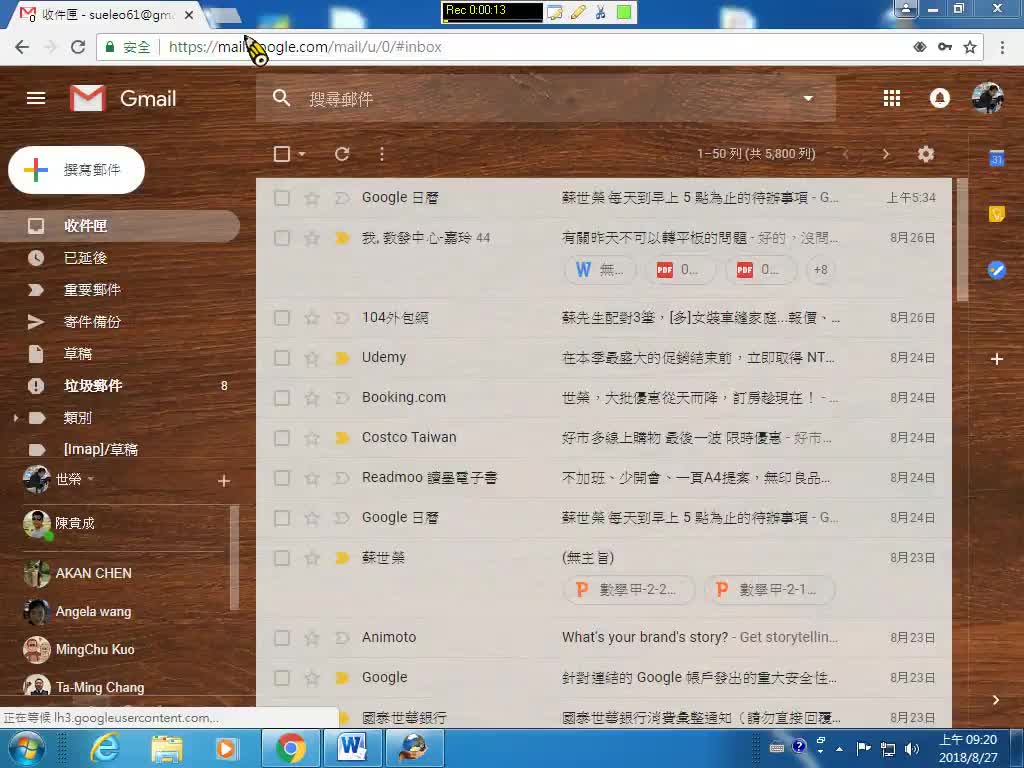Open the Google apps grid icon
This screenshot has width=1024, height=768.
click(x=891, y=98)
